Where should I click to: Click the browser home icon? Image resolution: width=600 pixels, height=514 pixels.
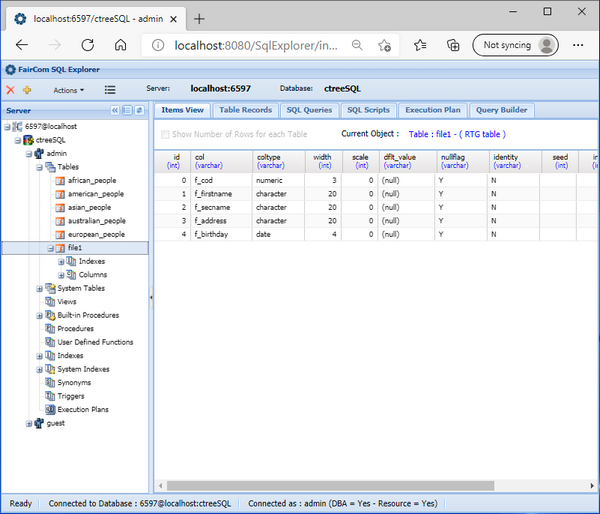click(x=121, y=45)
